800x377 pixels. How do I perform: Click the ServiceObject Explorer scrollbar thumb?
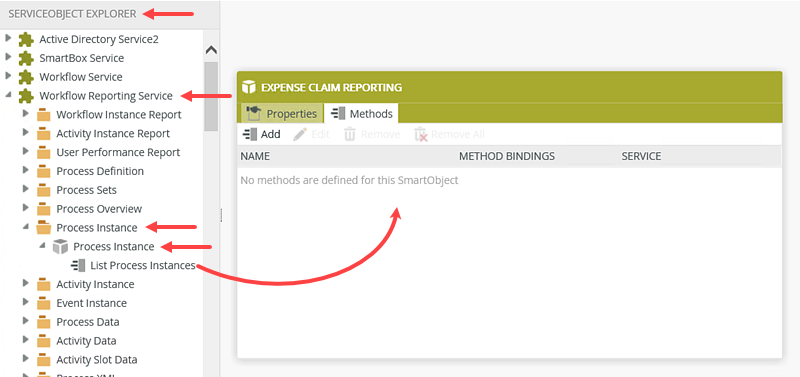[211, 96]
